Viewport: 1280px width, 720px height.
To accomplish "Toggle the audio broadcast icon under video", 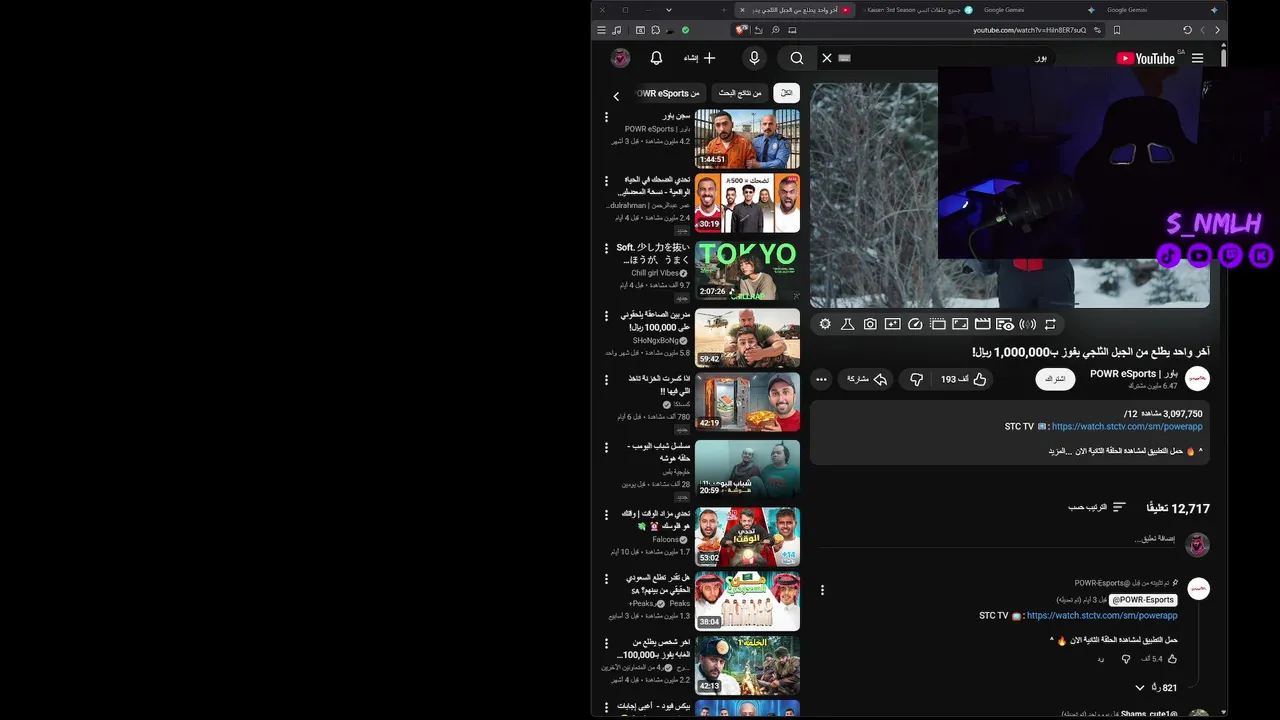I will (1028, 324).
